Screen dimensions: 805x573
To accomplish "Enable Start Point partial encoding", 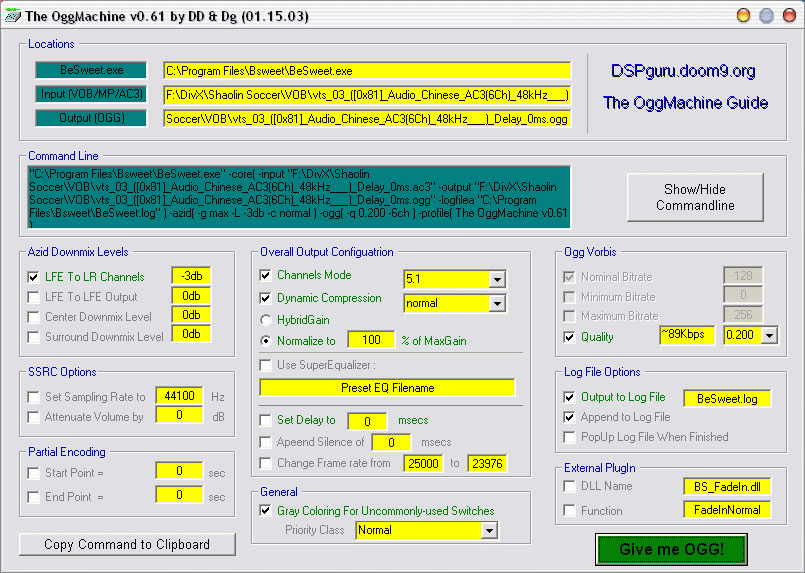I will pyautogui.click(x=33, y=473).
